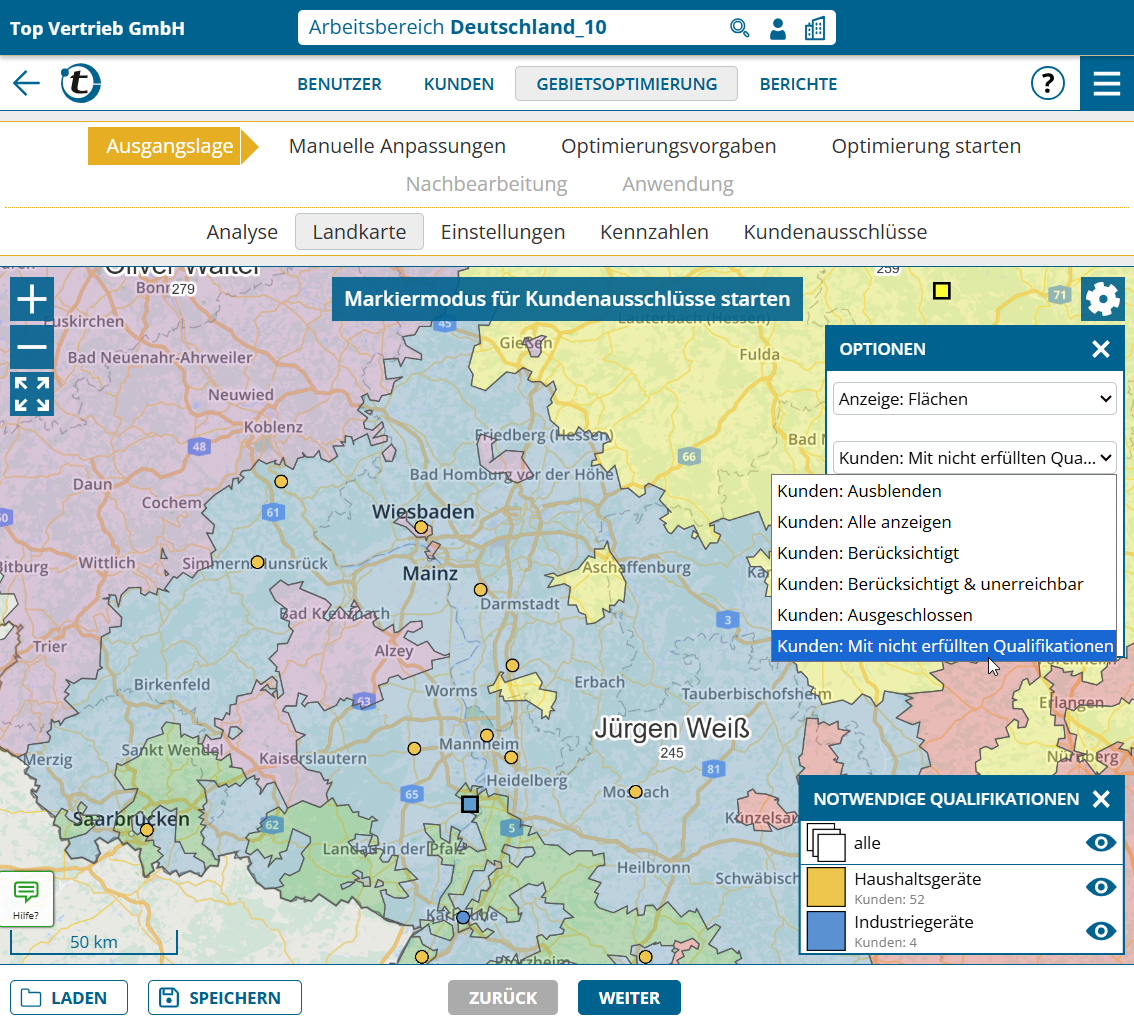The image size is (1134, 1030).
Task: Toggle visibility of Haushaltsgeräte customers
Action: [1100, 887]
